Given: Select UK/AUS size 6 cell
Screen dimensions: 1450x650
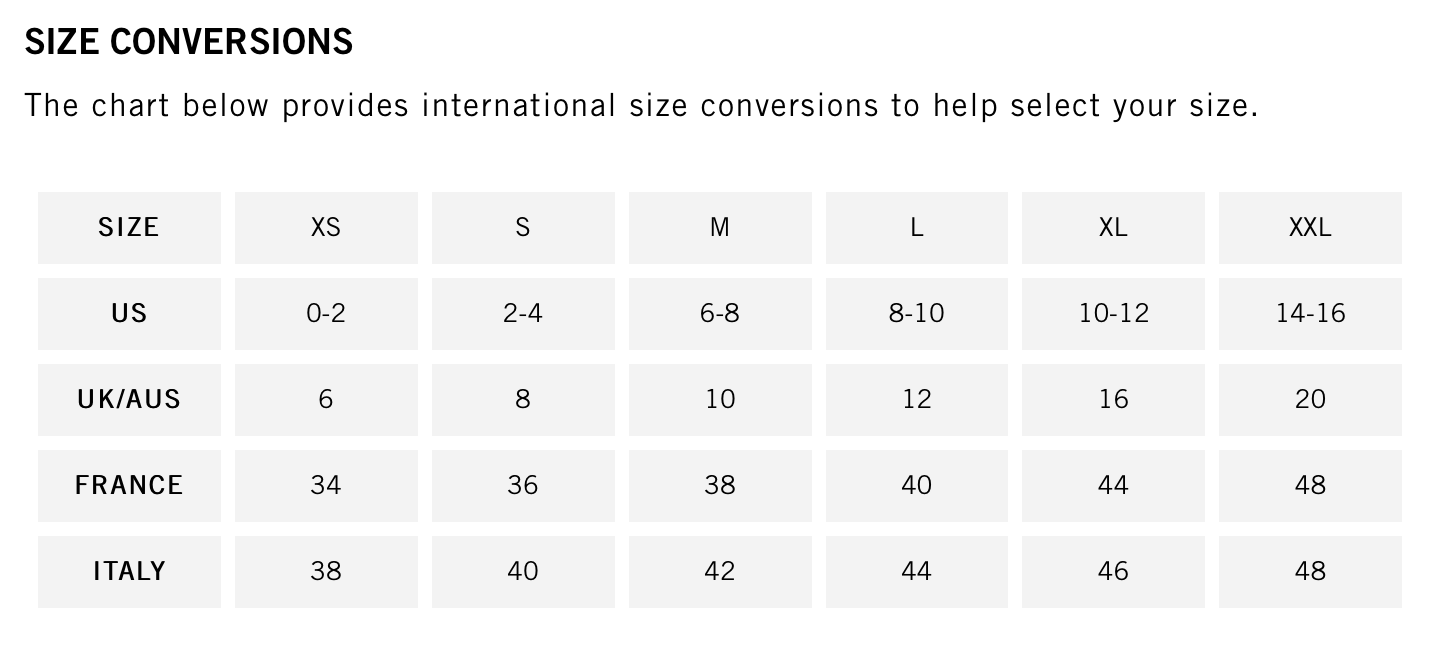Looking at the screenshot, I should (x=326, y=400).
